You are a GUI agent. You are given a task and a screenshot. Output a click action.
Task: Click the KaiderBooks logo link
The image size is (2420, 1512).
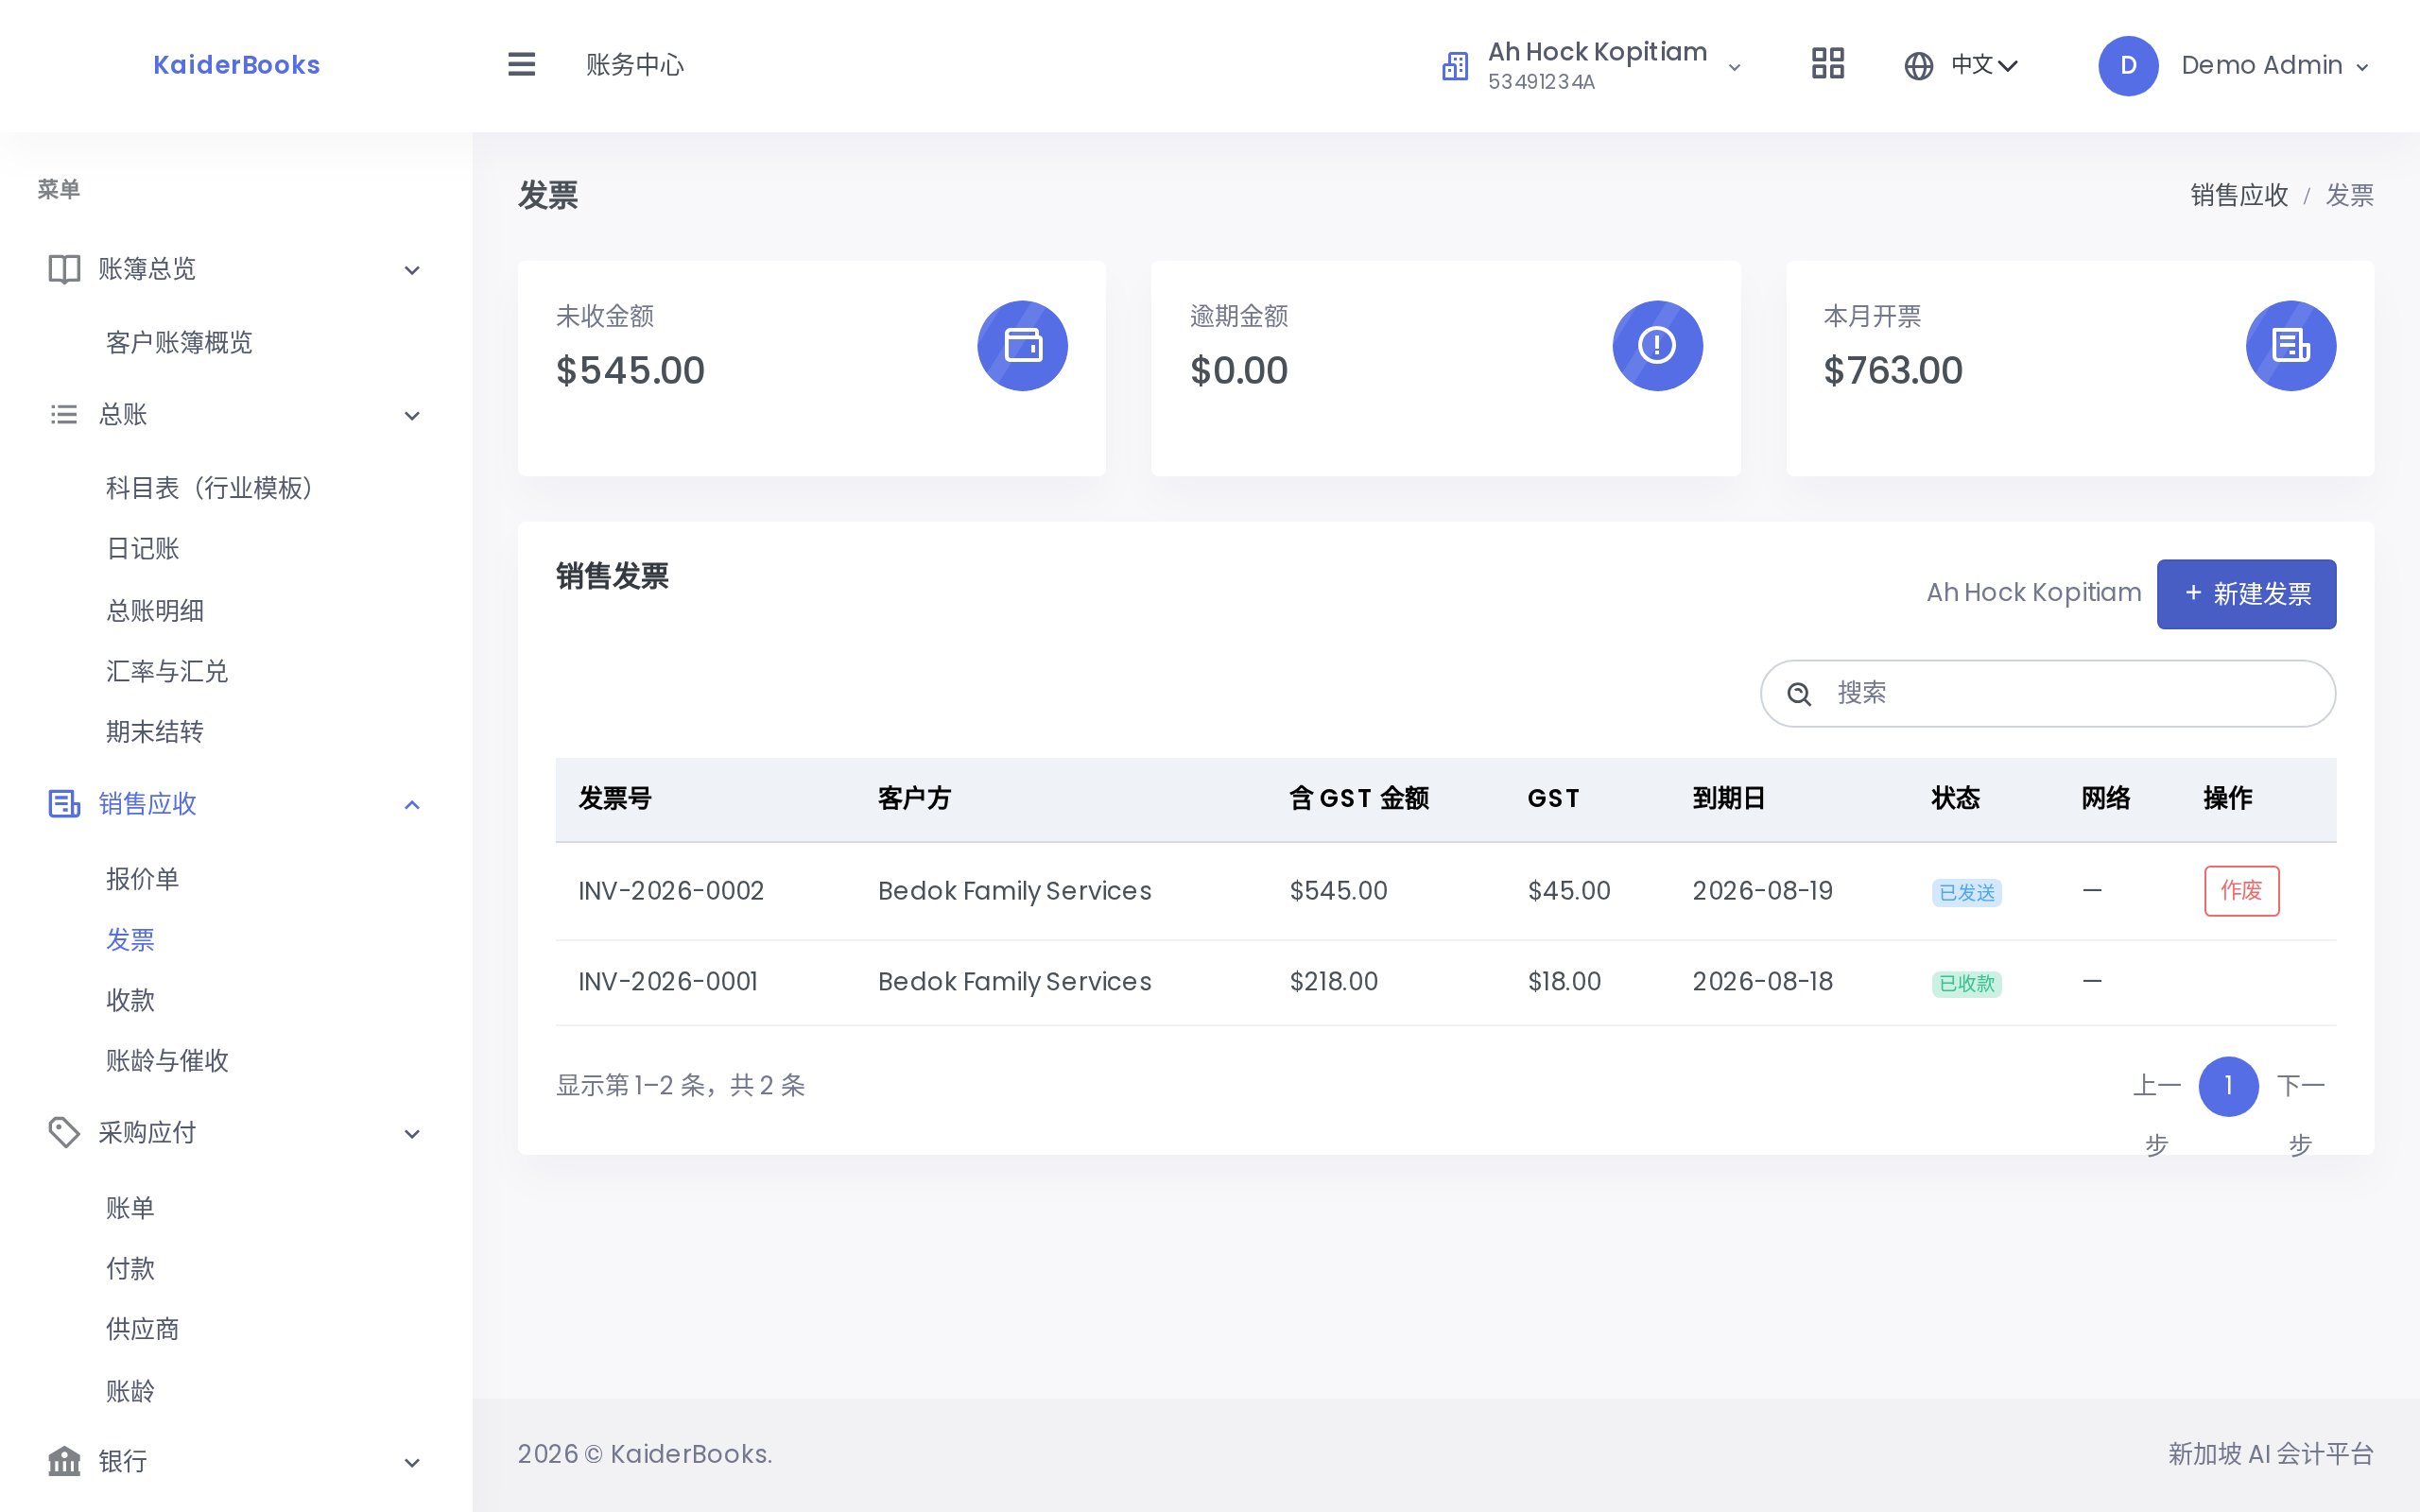click(237, 65)
